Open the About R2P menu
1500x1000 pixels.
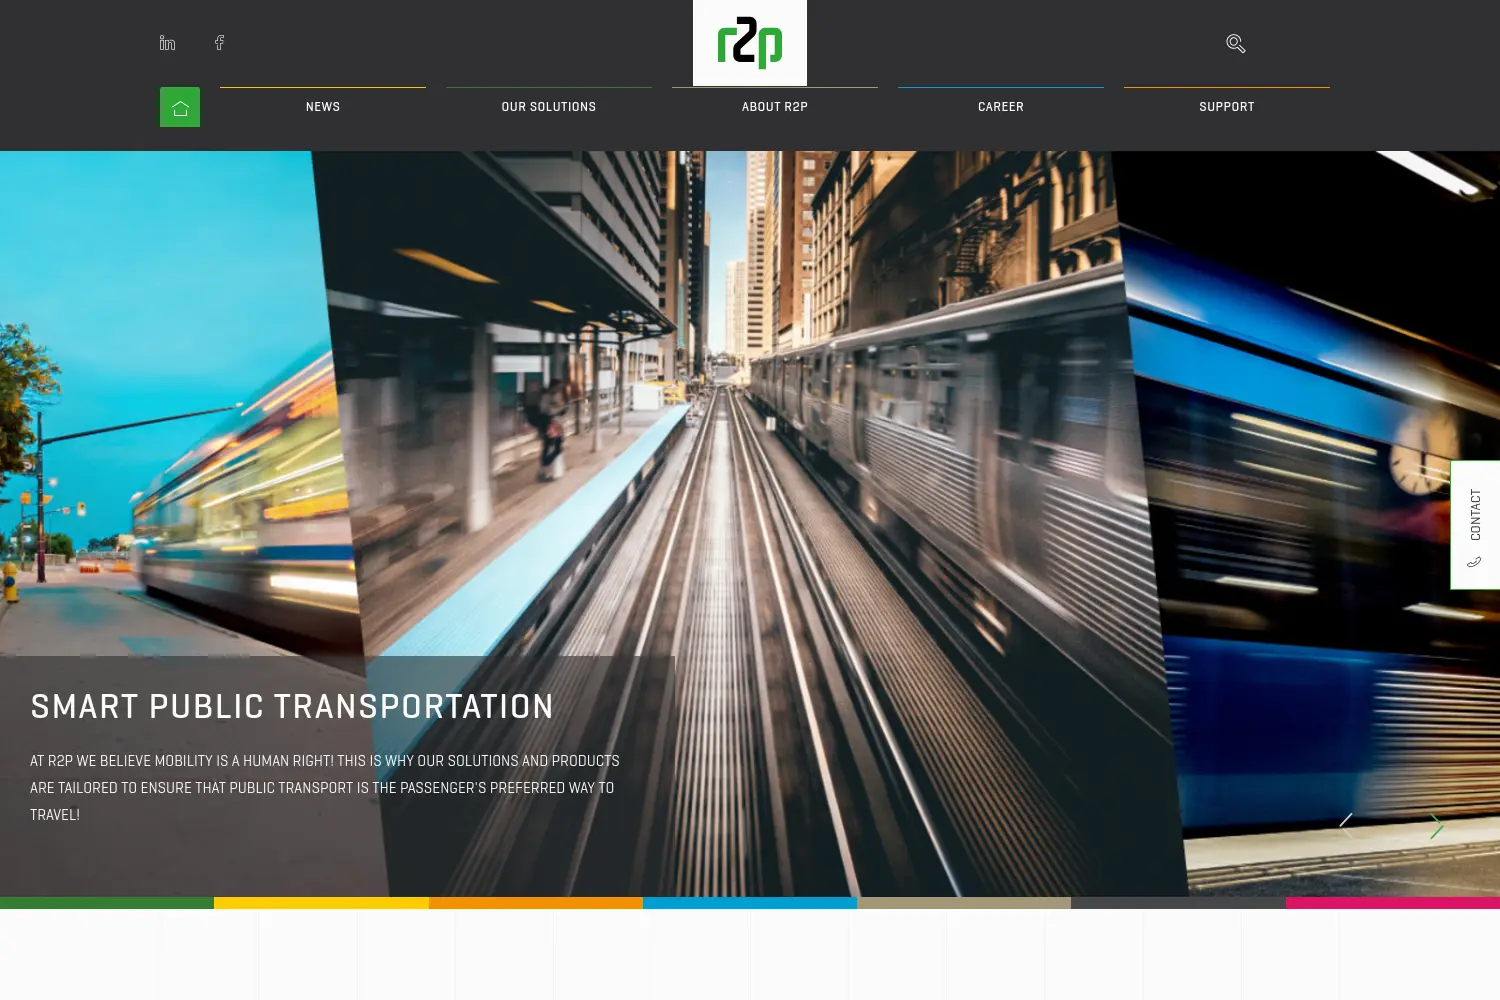point(775,107)
